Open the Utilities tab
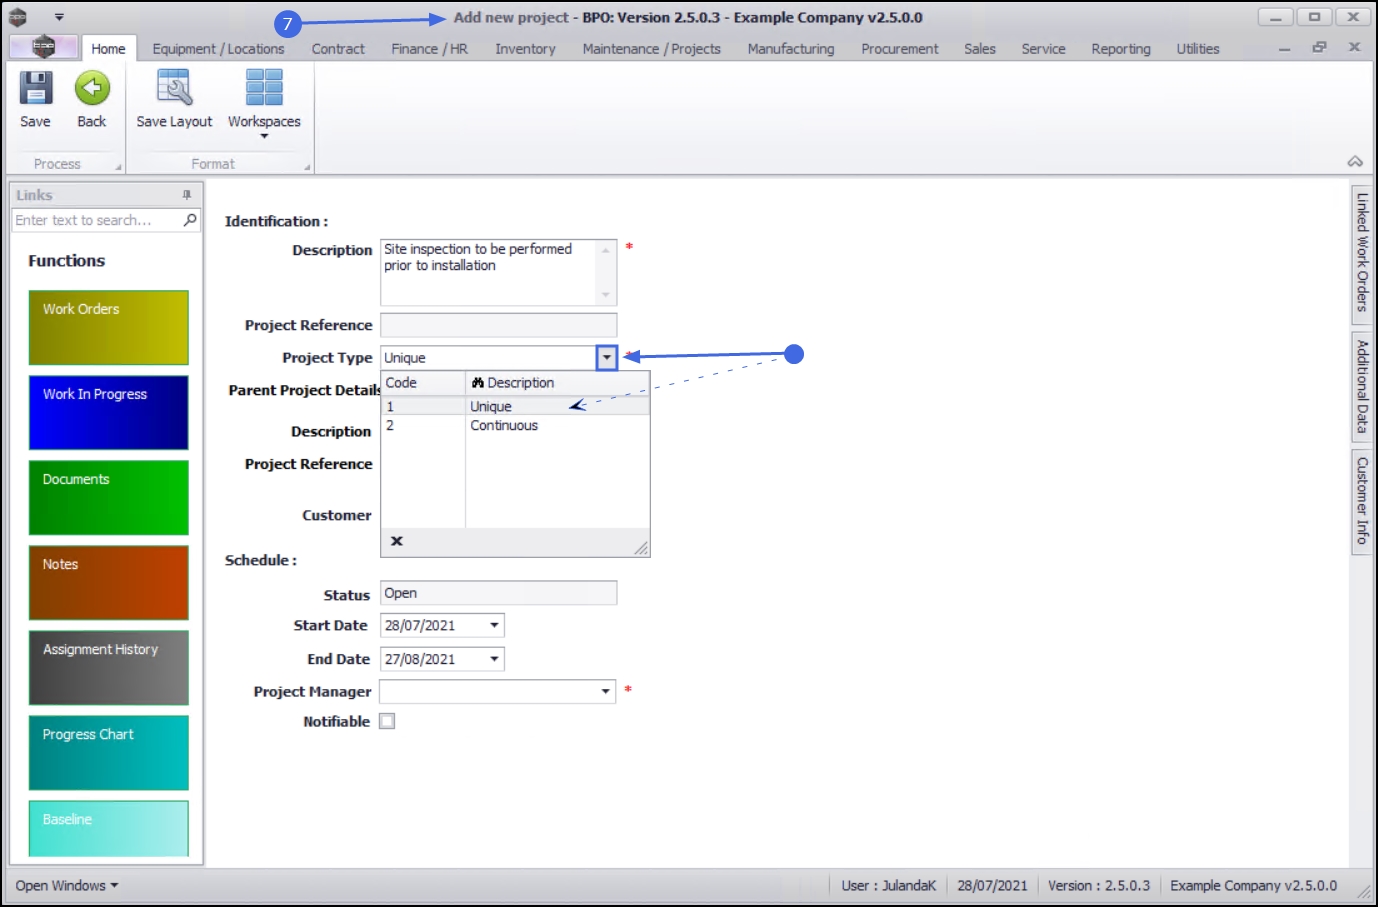 coord(1198,49)
